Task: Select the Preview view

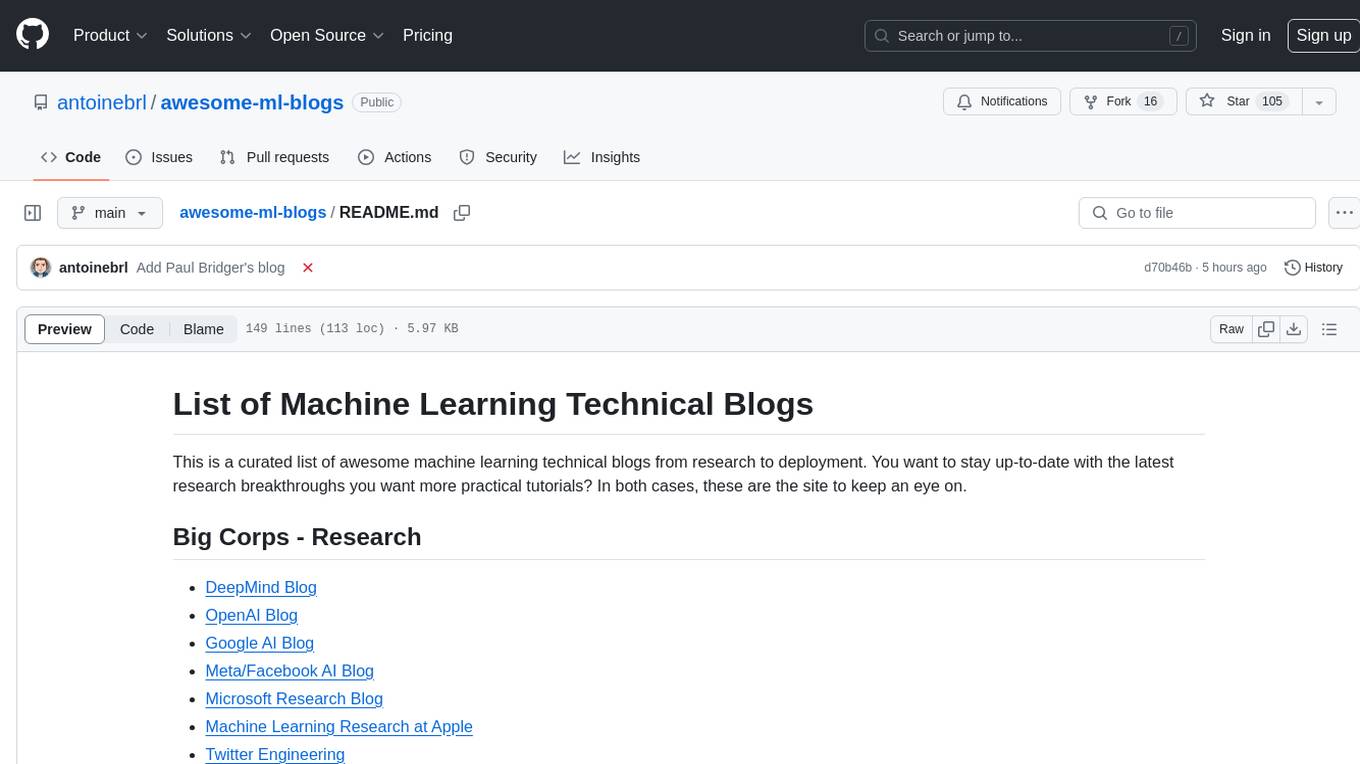Action: pyautogui.click(x=65, y=329)
